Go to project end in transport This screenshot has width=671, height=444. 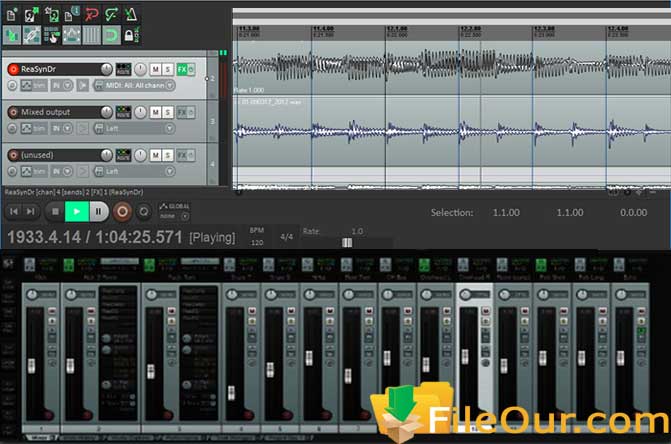tap(31, 211)
